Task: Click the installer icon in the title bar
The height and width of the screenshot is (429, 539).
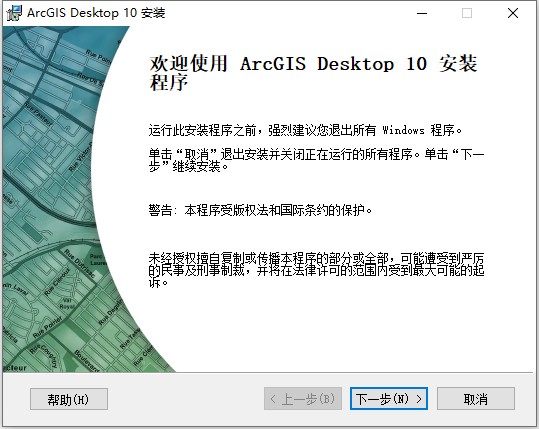Action: click(14, 13)
